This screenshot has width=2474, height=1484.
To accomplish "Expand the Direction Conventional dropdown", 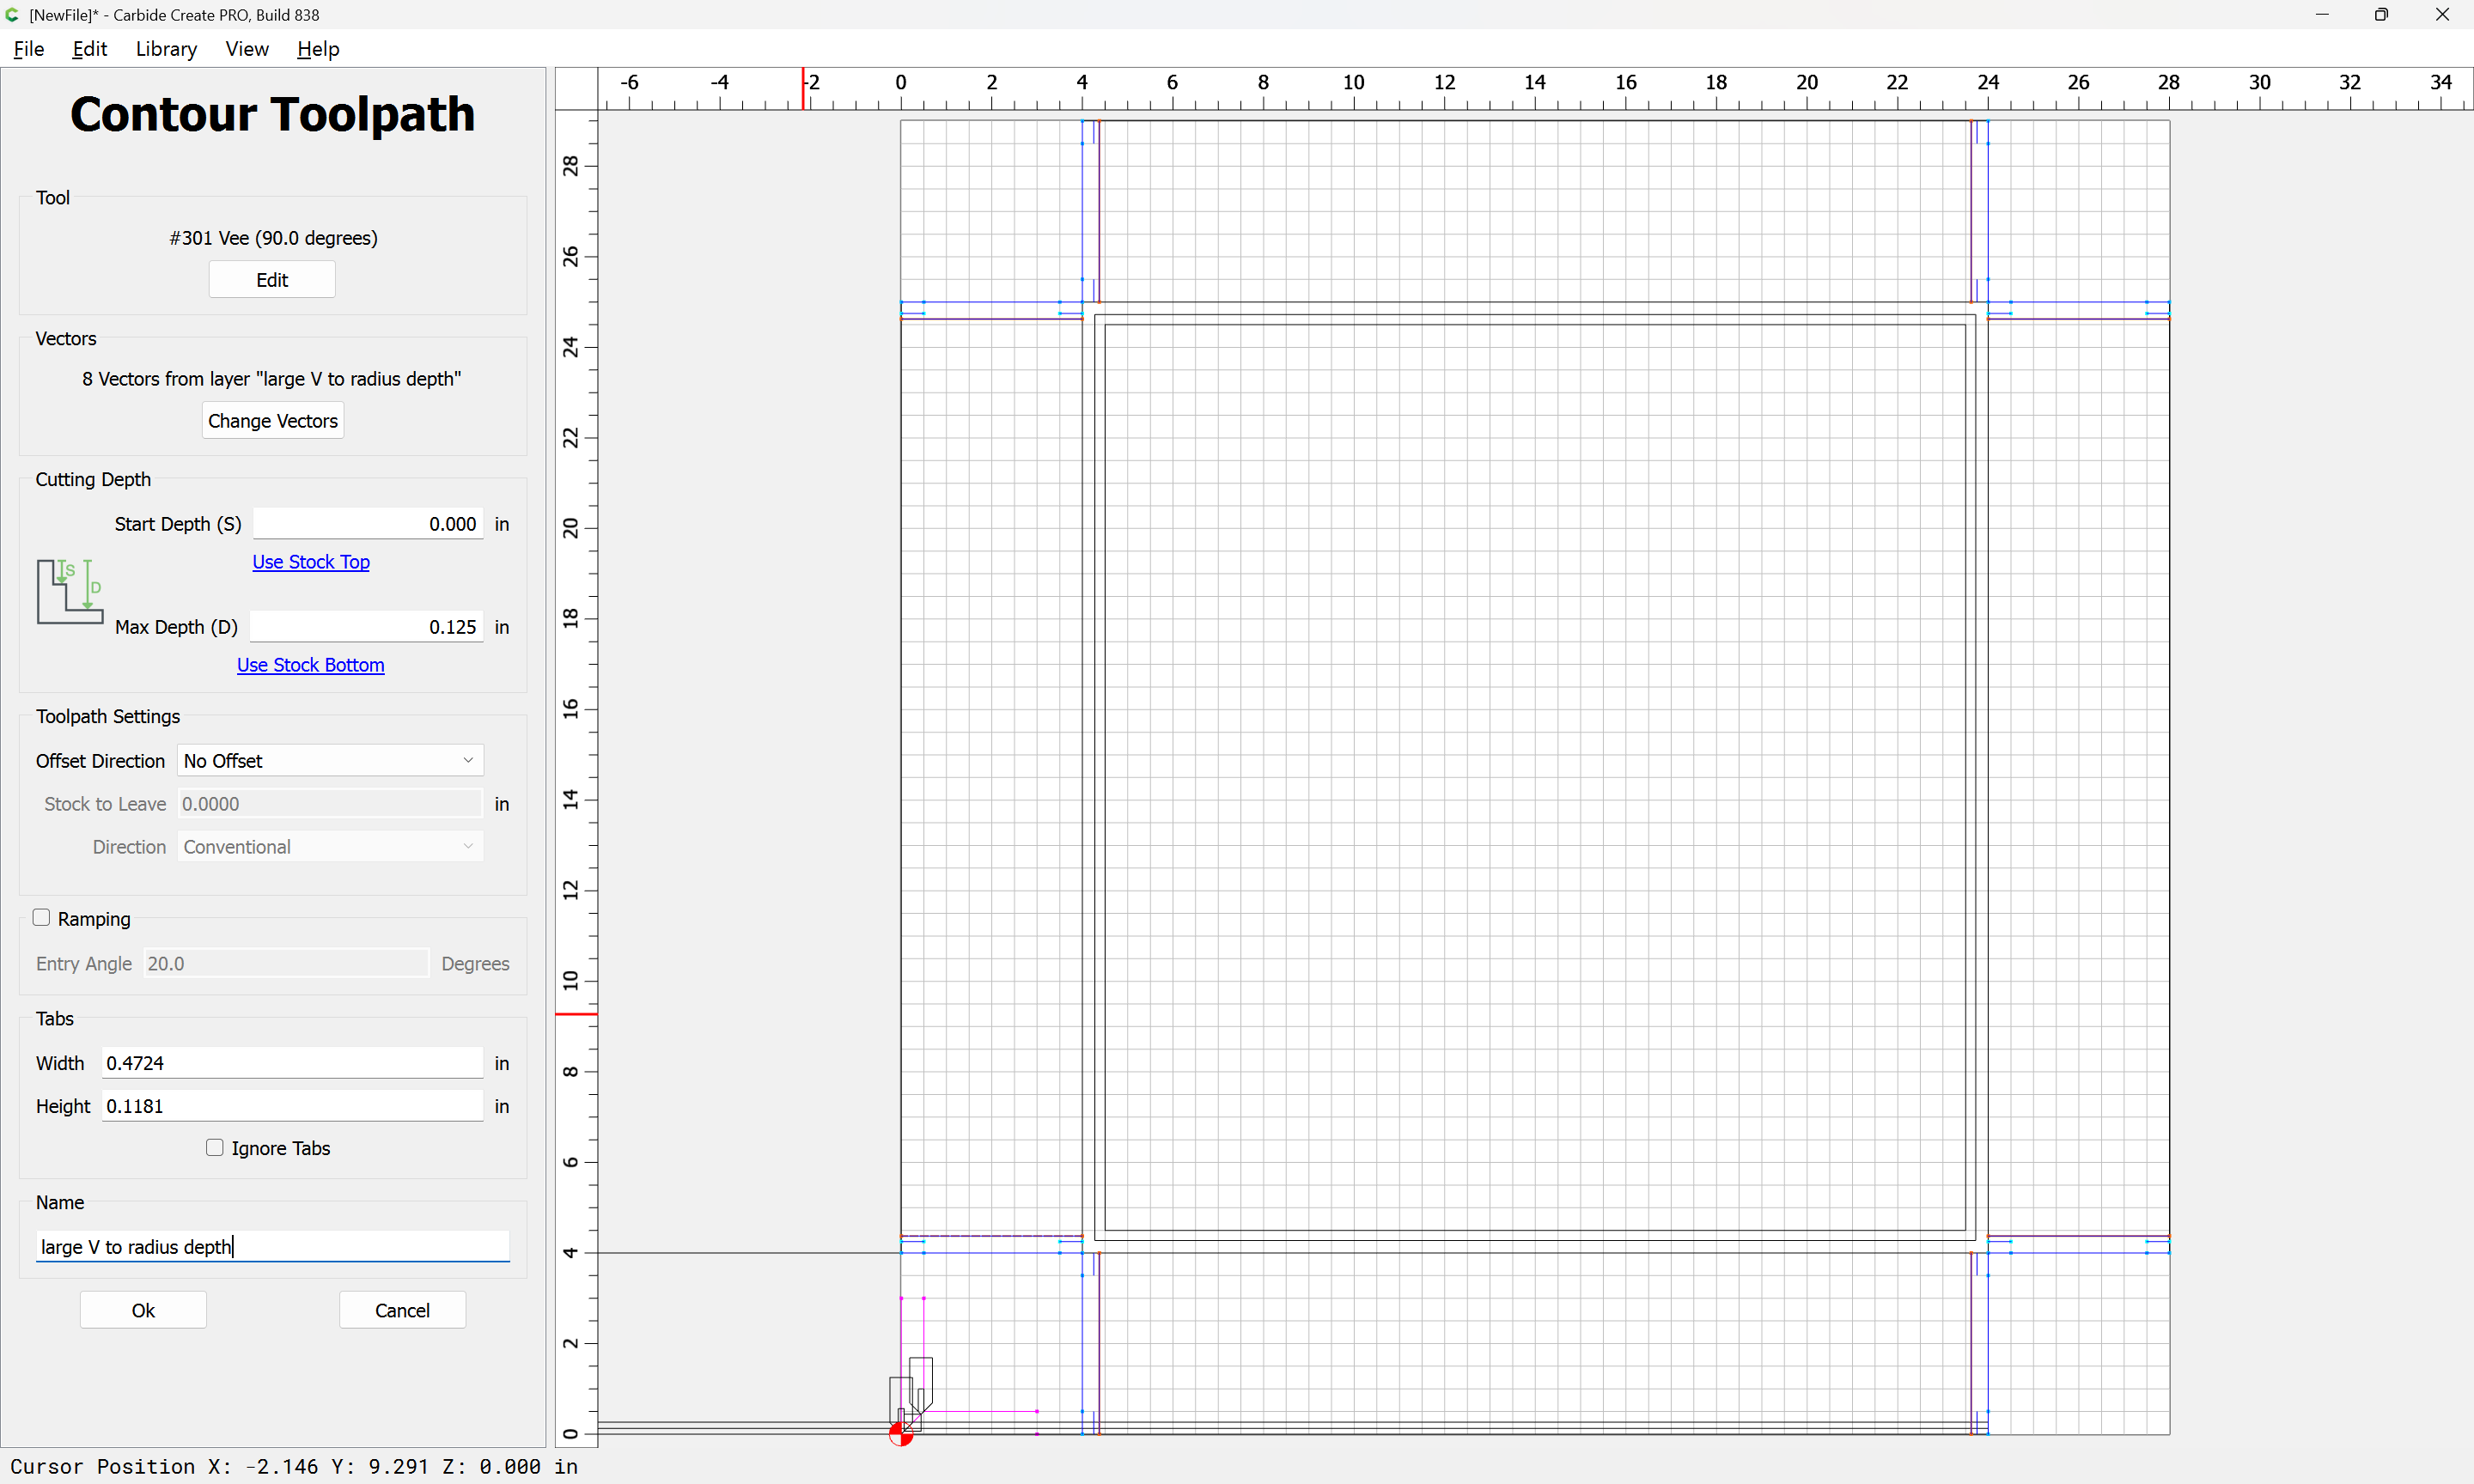I will [330, 846].
